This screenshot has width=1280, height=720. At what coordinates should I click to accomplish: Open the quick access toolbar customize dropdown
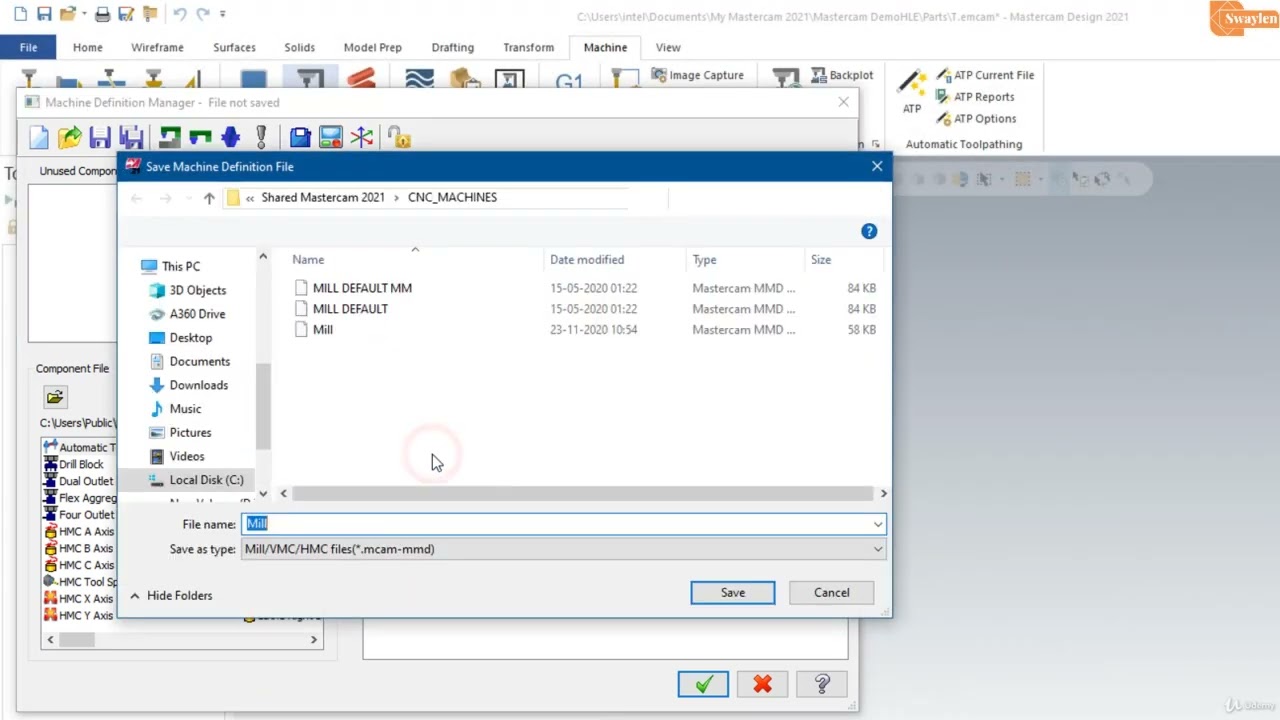pyautogui.click(x=222, y=14)
